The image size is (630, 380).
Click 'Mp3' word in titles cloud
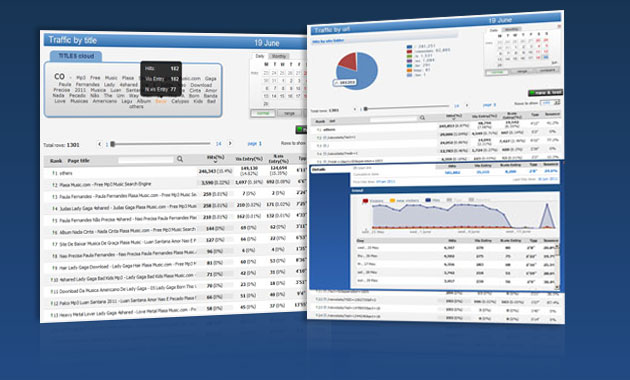(81, 78)
